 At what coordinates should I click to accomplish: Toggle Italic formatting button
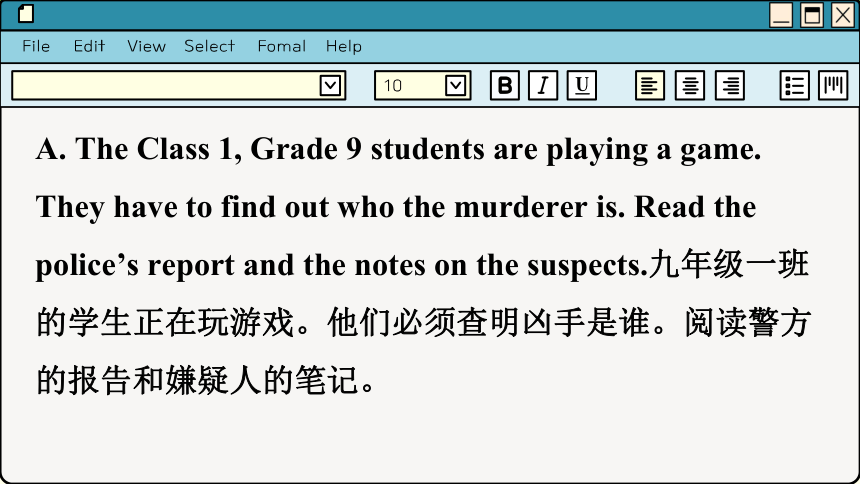pos(543,86)
